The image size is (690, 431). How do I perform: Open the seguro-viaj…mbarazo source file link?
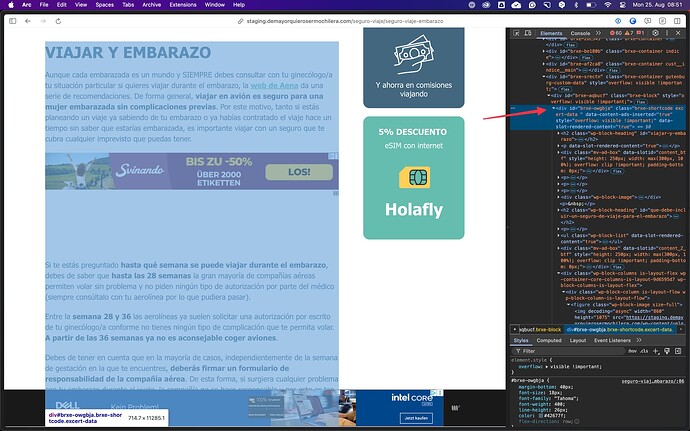[653, 381]
